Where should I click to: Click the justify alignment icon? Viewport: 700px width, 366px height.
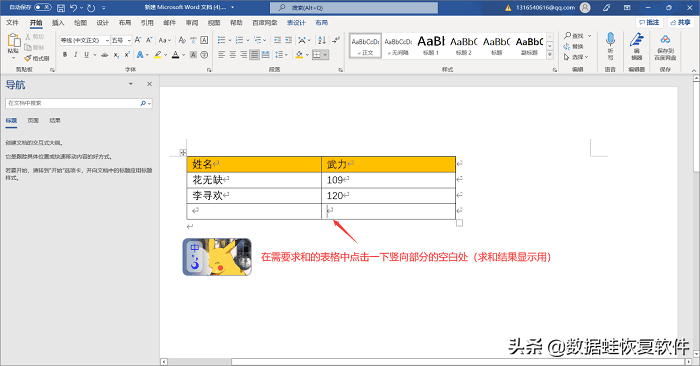254,54
